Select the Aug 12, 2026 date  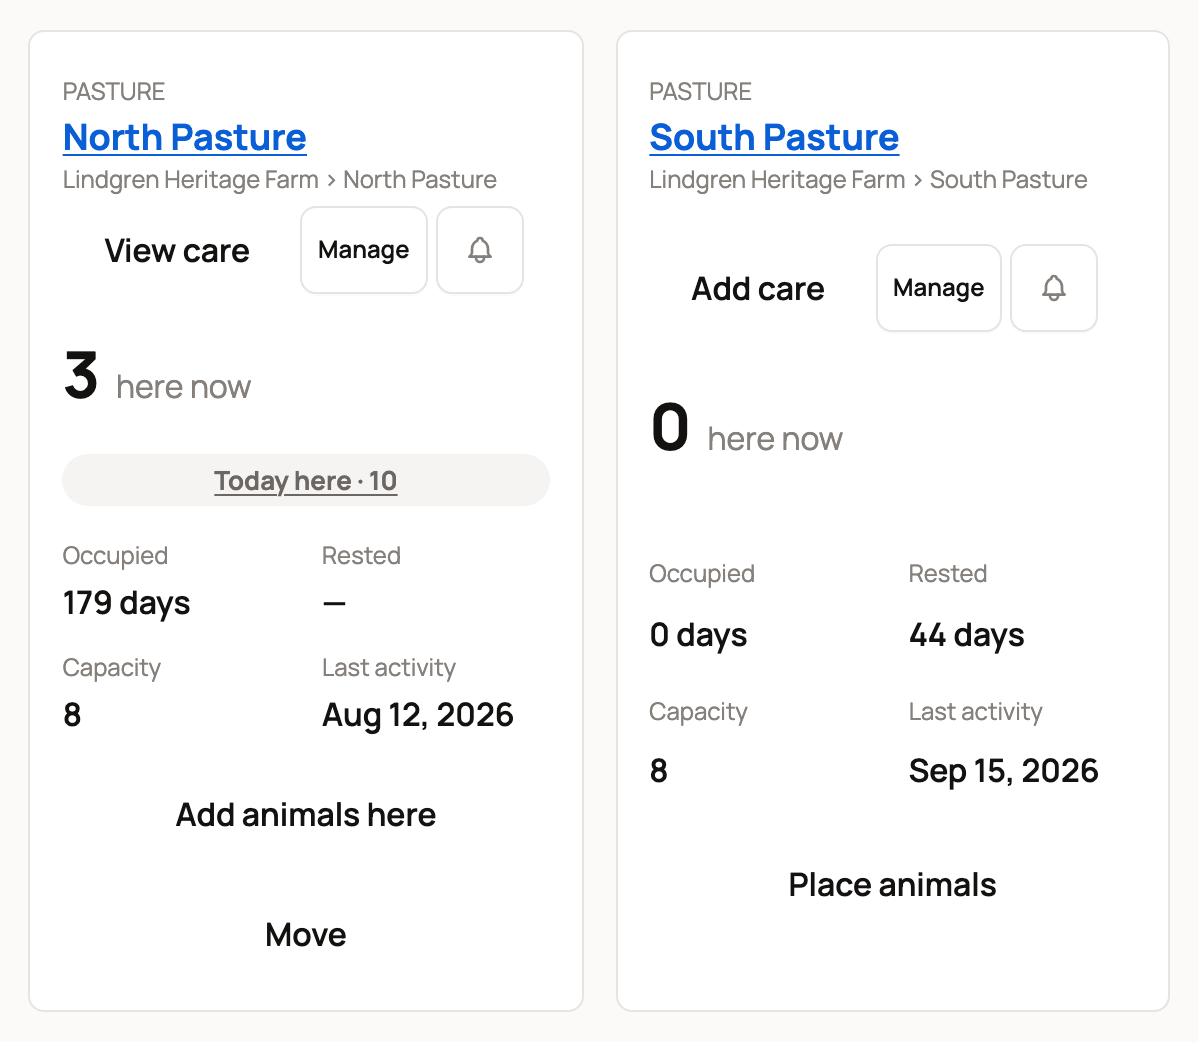418,716
